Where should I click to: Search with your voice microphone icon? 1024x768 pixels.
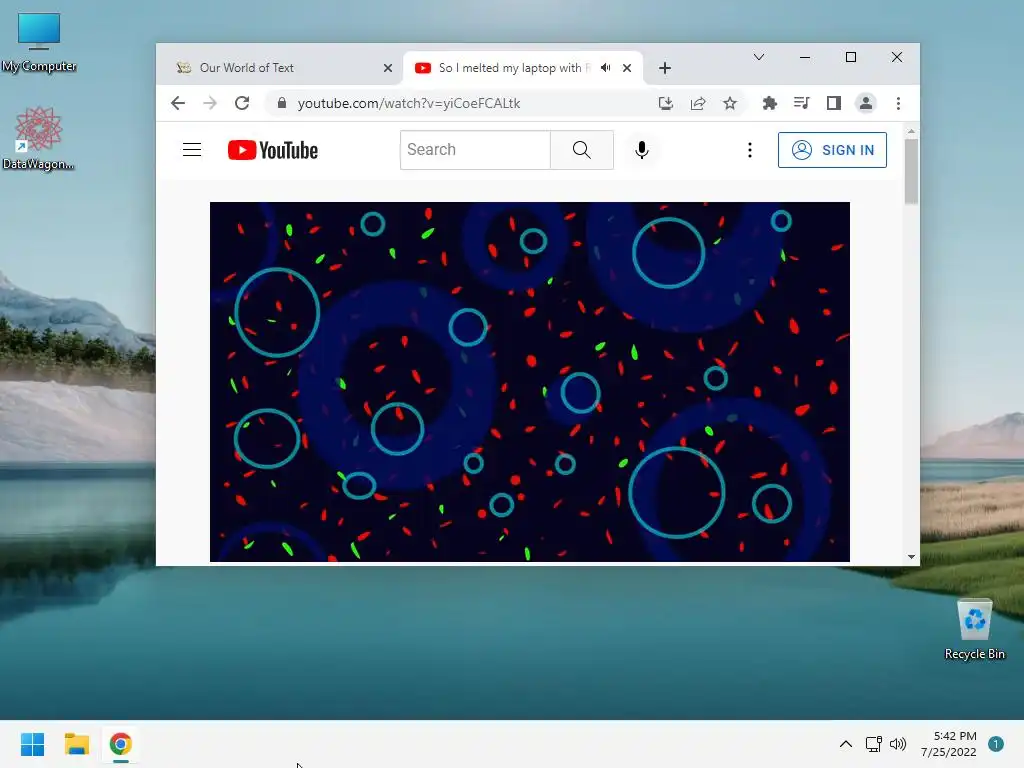(x=642, y=150)
